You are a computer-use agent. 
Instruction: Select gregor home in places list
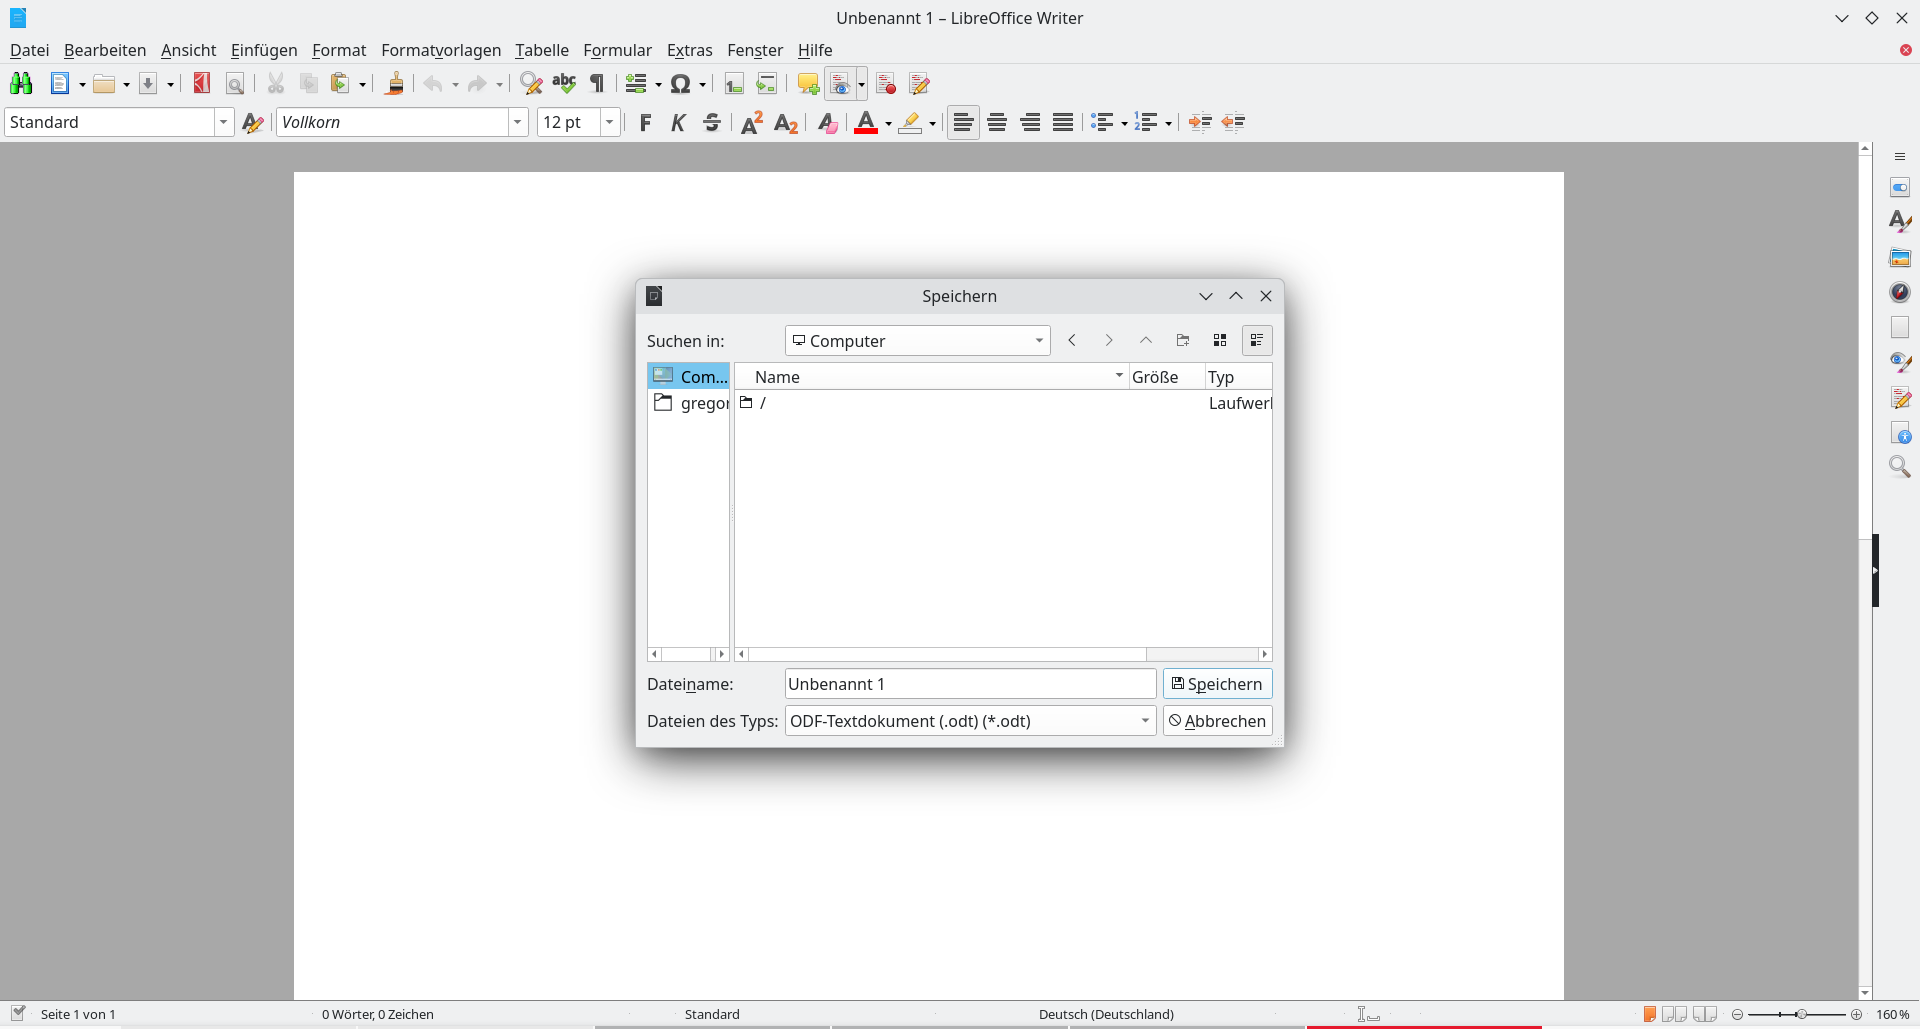click(689, 403)
